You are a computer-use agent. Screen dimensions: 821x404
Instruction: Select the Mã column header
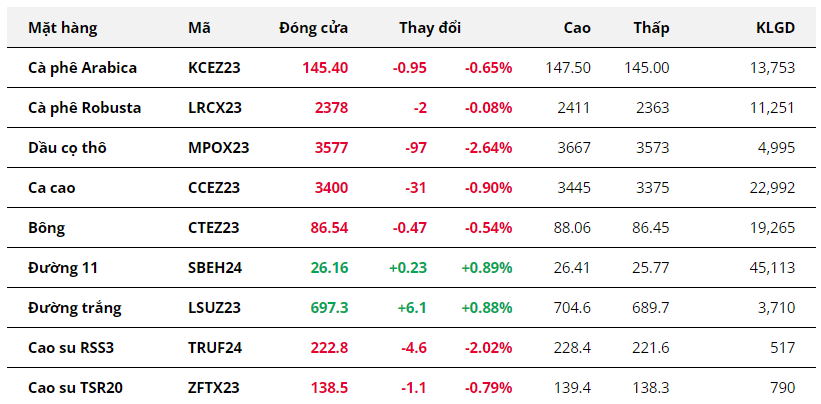pyautogui.click(x=199, y=28)
